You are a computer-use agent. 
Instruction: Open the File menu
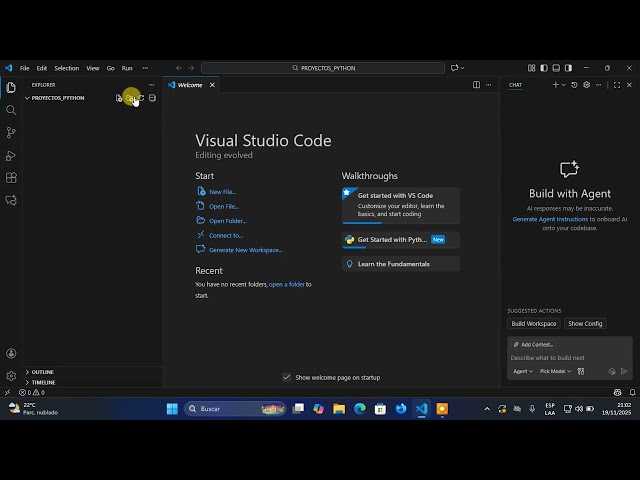pyautogui.click(x=24, y=68)
